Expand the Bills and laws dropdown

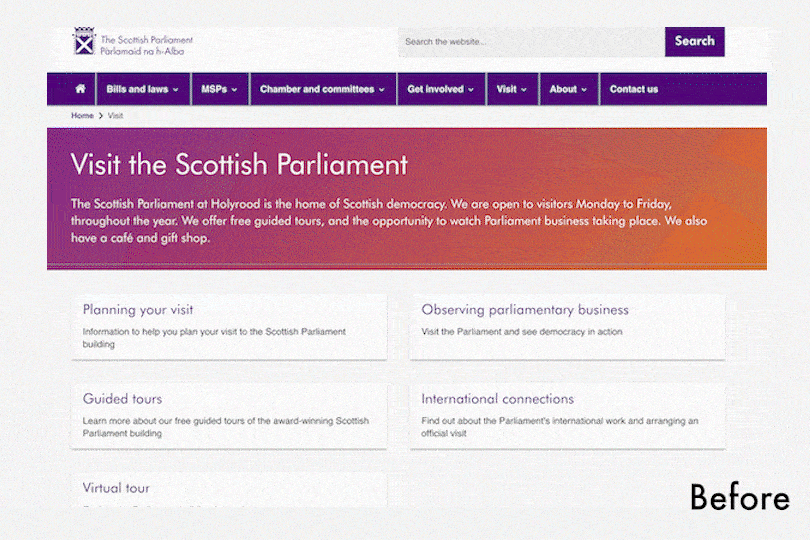point(142,89)
